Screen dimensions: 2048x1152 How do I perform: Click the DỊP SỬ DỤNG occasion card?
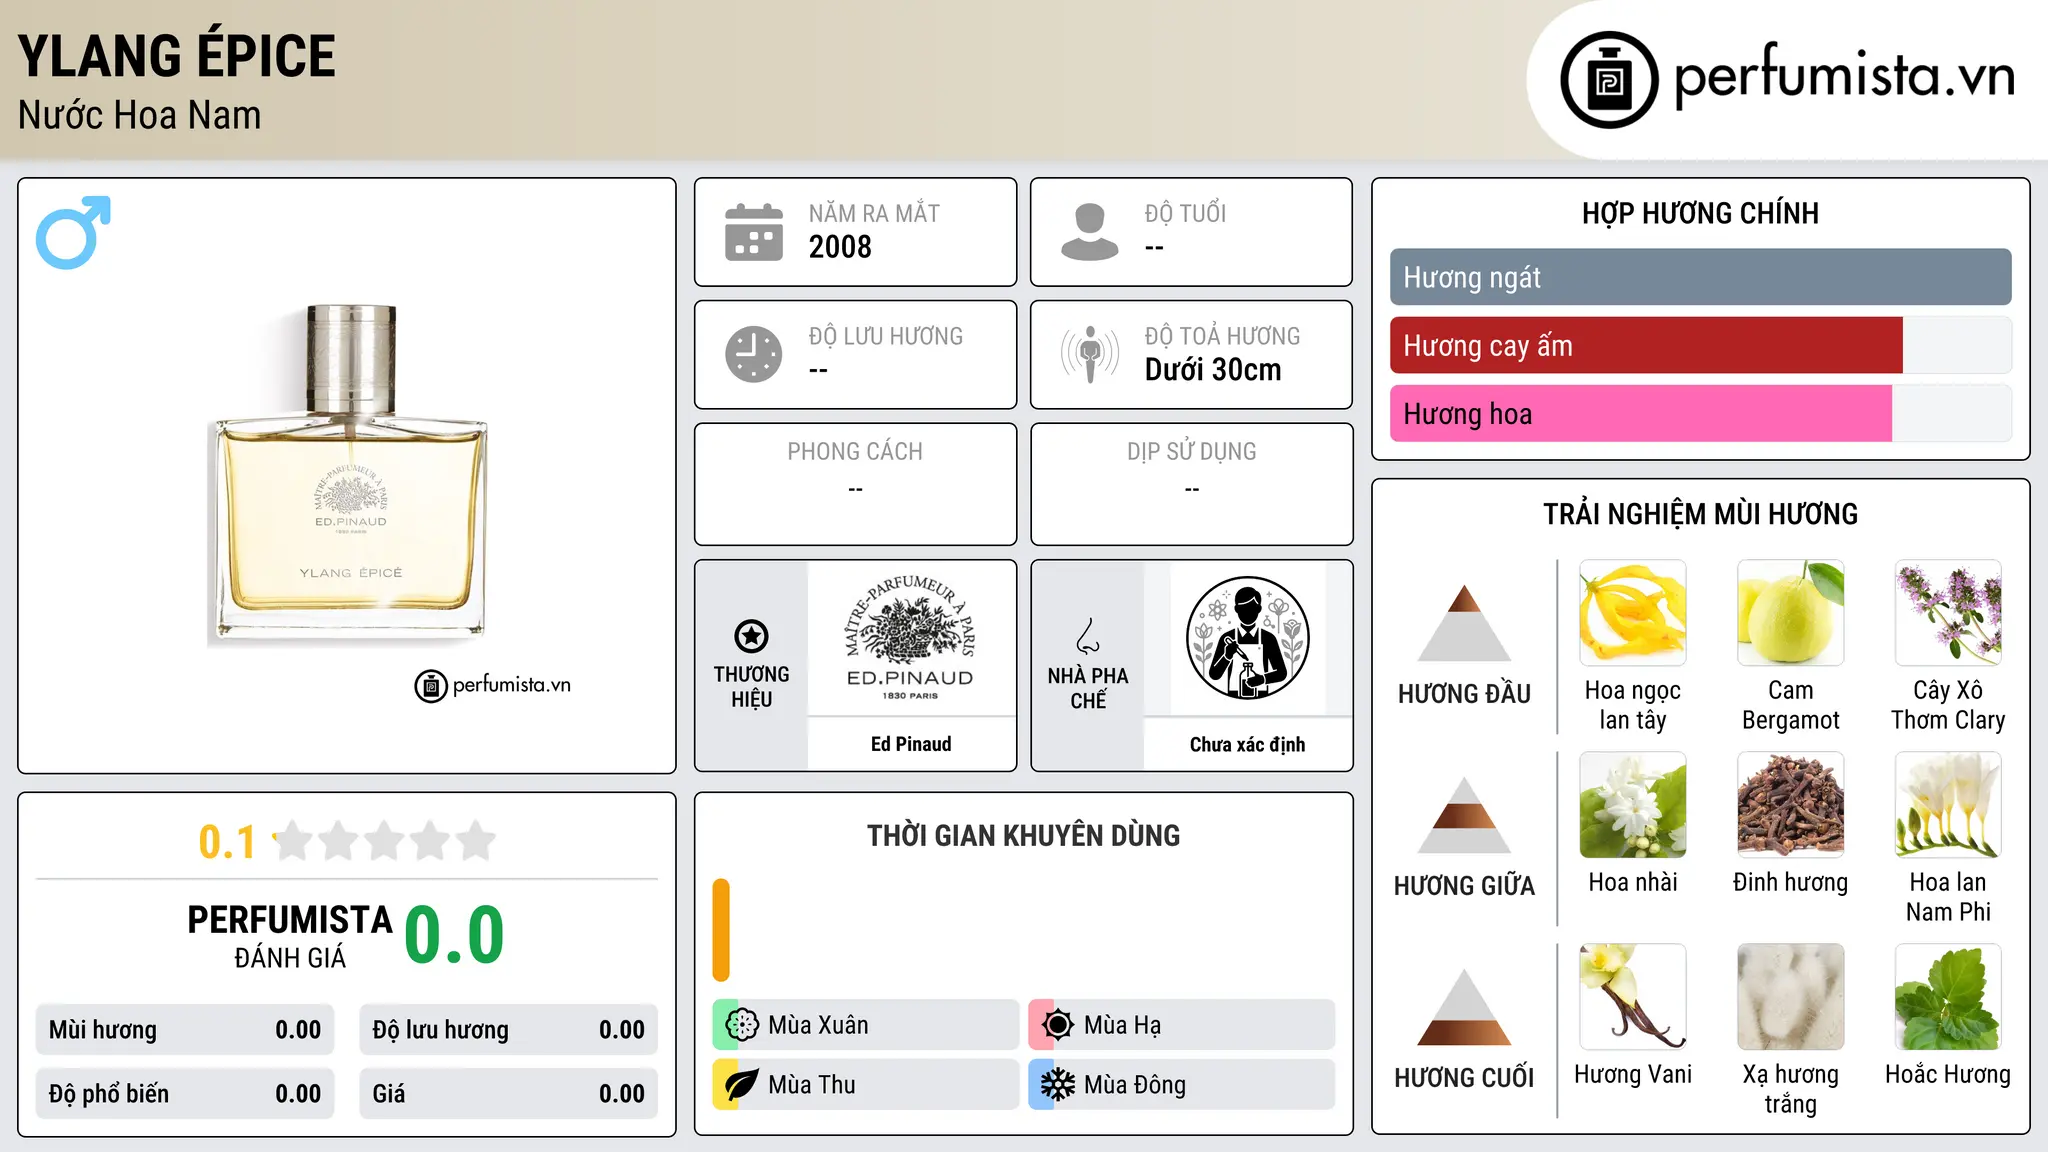click(x=1192, y=484)
